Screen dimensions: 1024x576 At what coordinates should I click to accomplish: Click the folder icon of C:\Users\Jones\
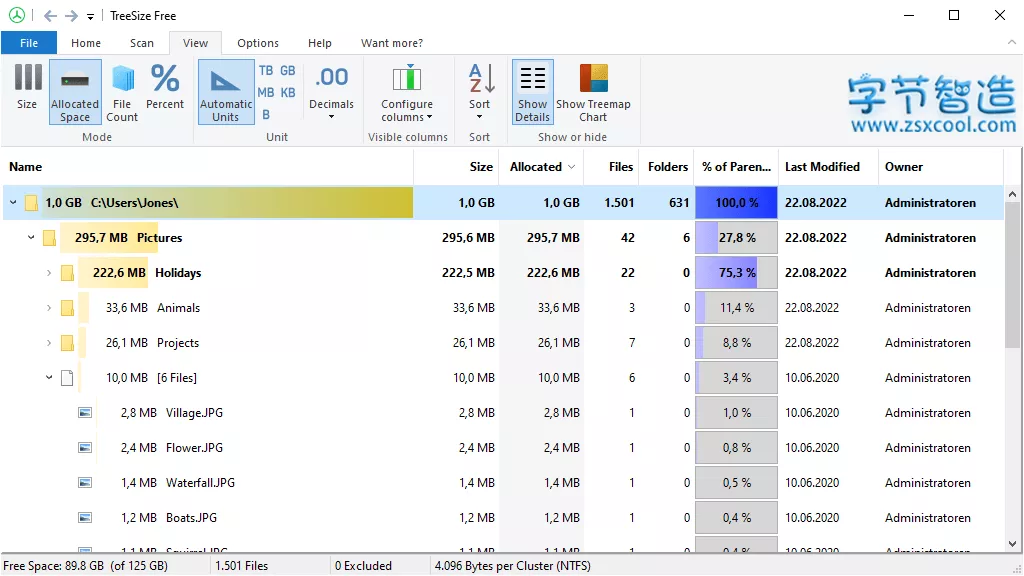(31, 202)
